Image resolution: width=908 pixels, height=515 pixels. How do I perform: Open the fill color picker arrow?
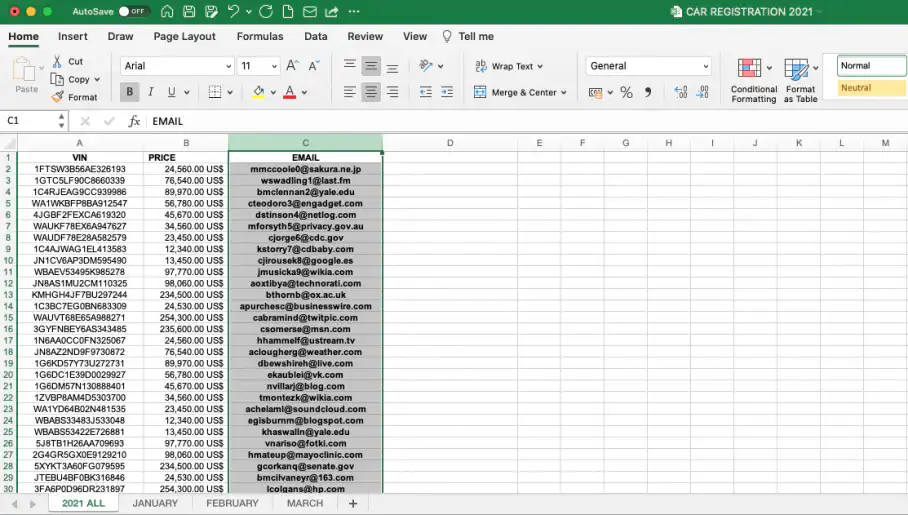(x=273, y=92)
